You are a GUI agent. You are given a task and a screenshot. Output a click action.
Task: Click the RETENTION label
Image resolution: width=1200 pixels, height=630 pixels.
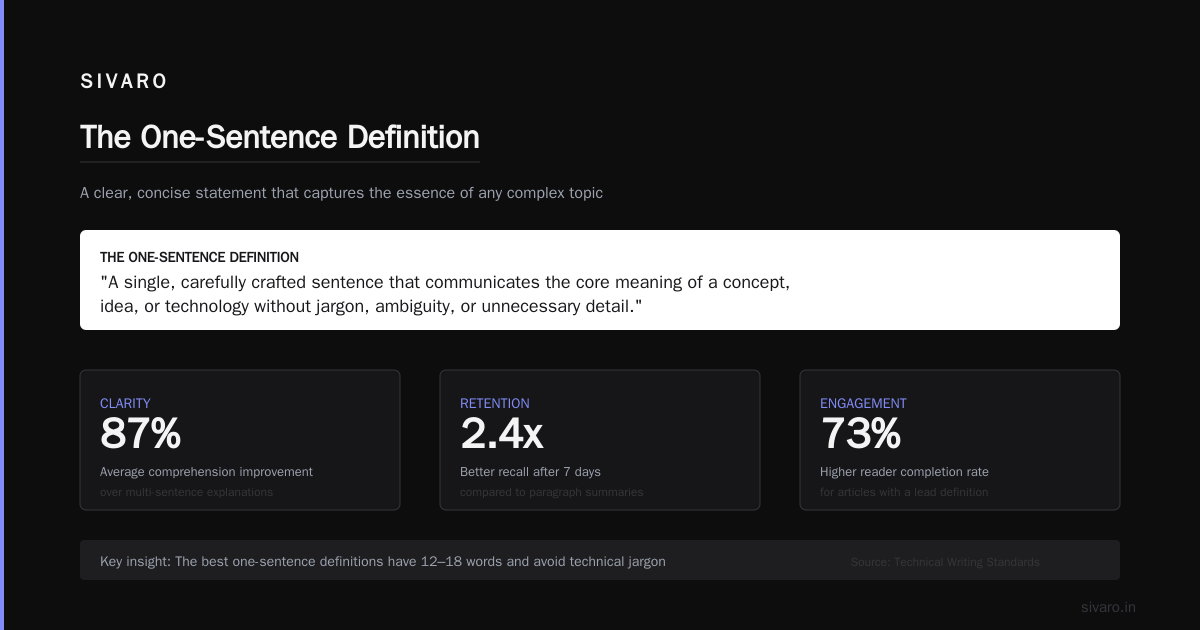coord(495,404)
